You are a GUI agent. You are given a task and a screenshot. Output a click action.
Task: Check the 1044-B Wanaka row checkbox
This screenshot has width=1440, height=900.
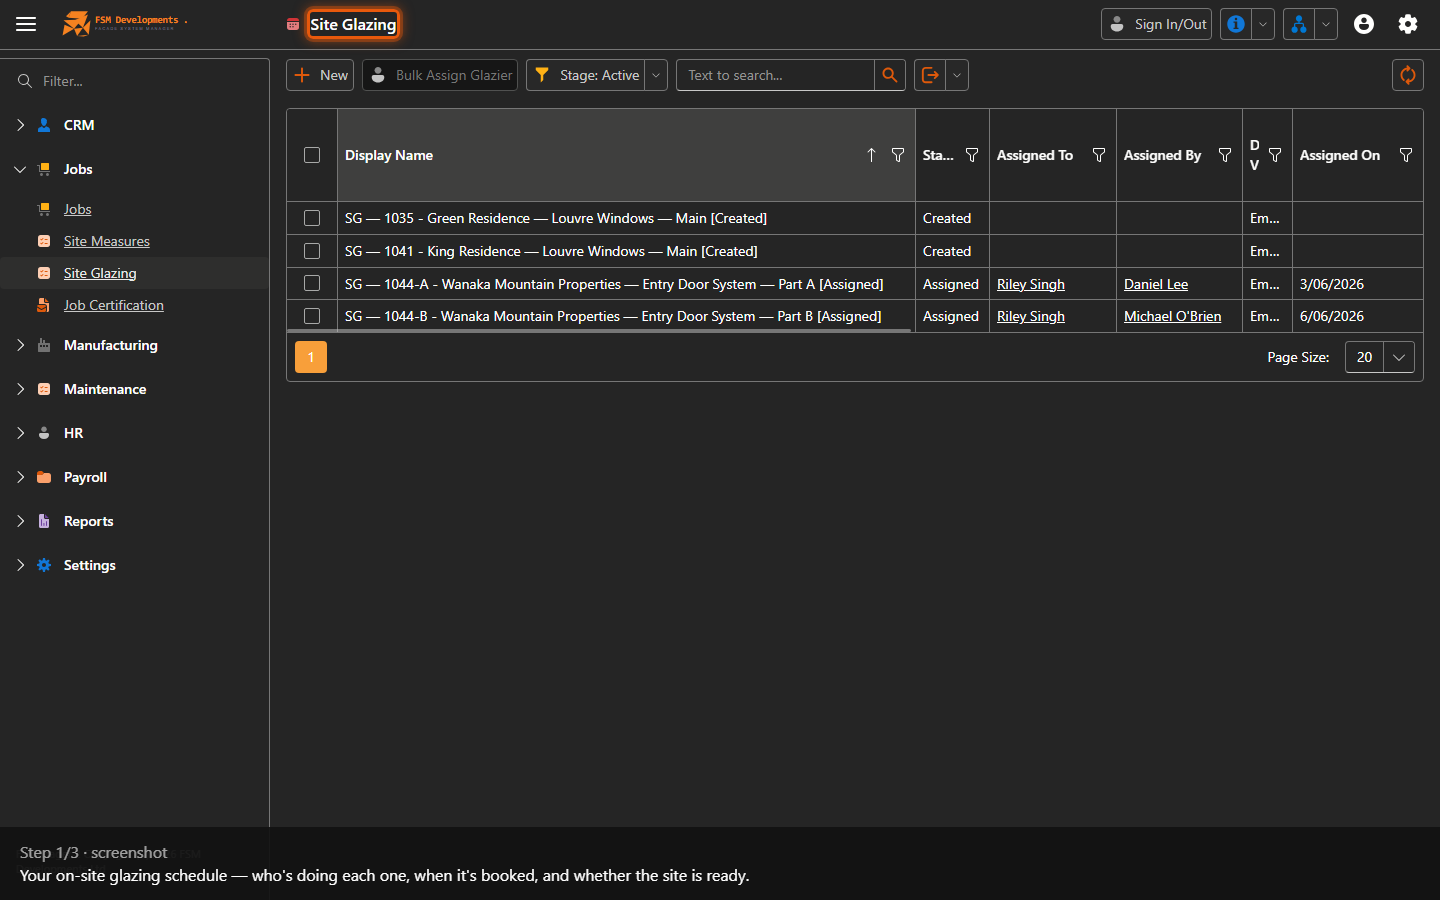pyautogui.click(x=312, y=316)
